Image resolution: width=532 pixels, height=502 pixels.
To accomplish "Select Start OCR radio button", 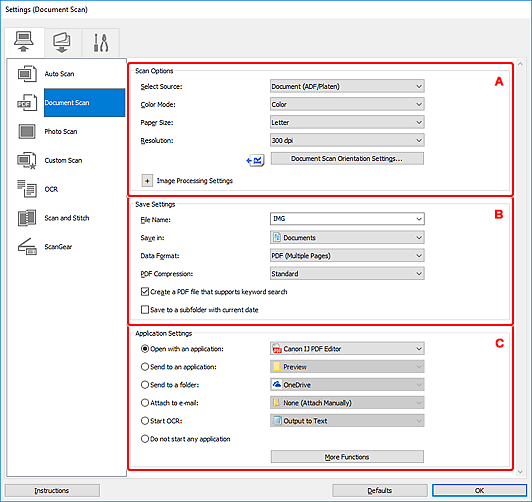I will pos(145,421).
